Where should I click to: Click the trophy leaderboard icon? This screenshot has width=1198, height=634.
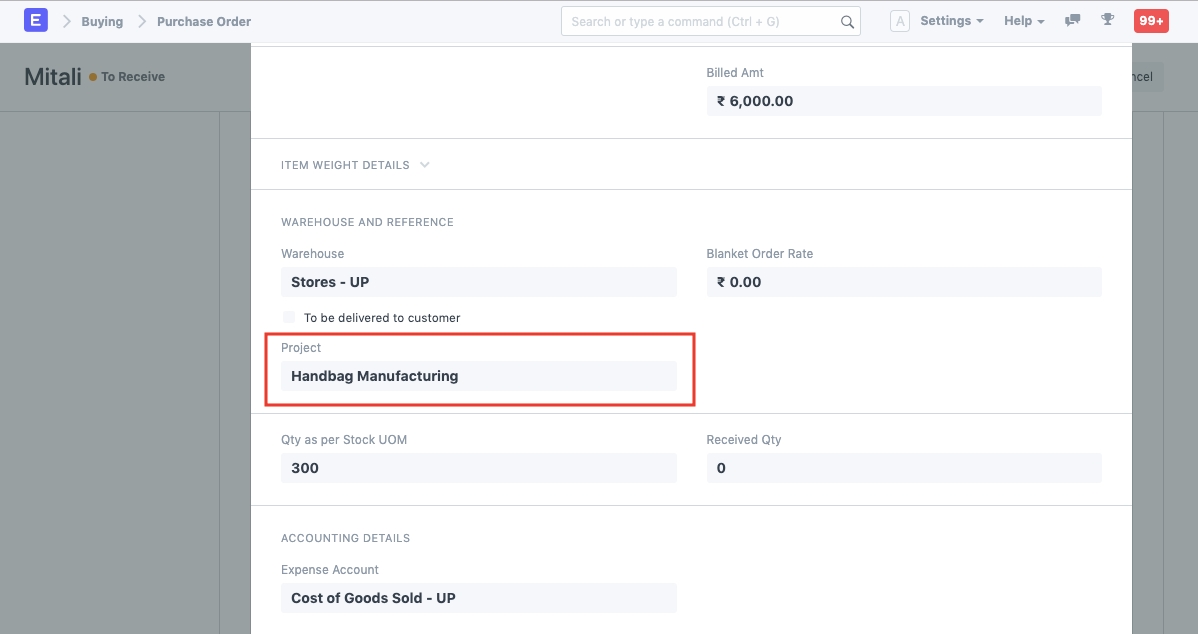(1107, 21)
